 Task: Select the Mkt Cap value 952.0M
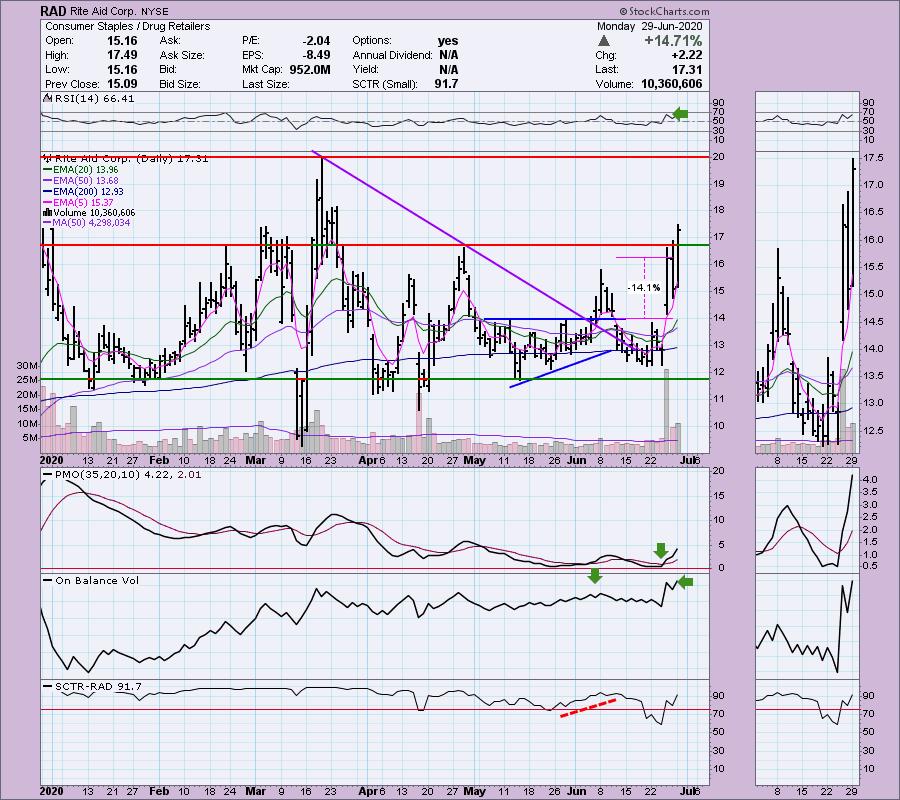pyautogui.click(x=310, y=69)
